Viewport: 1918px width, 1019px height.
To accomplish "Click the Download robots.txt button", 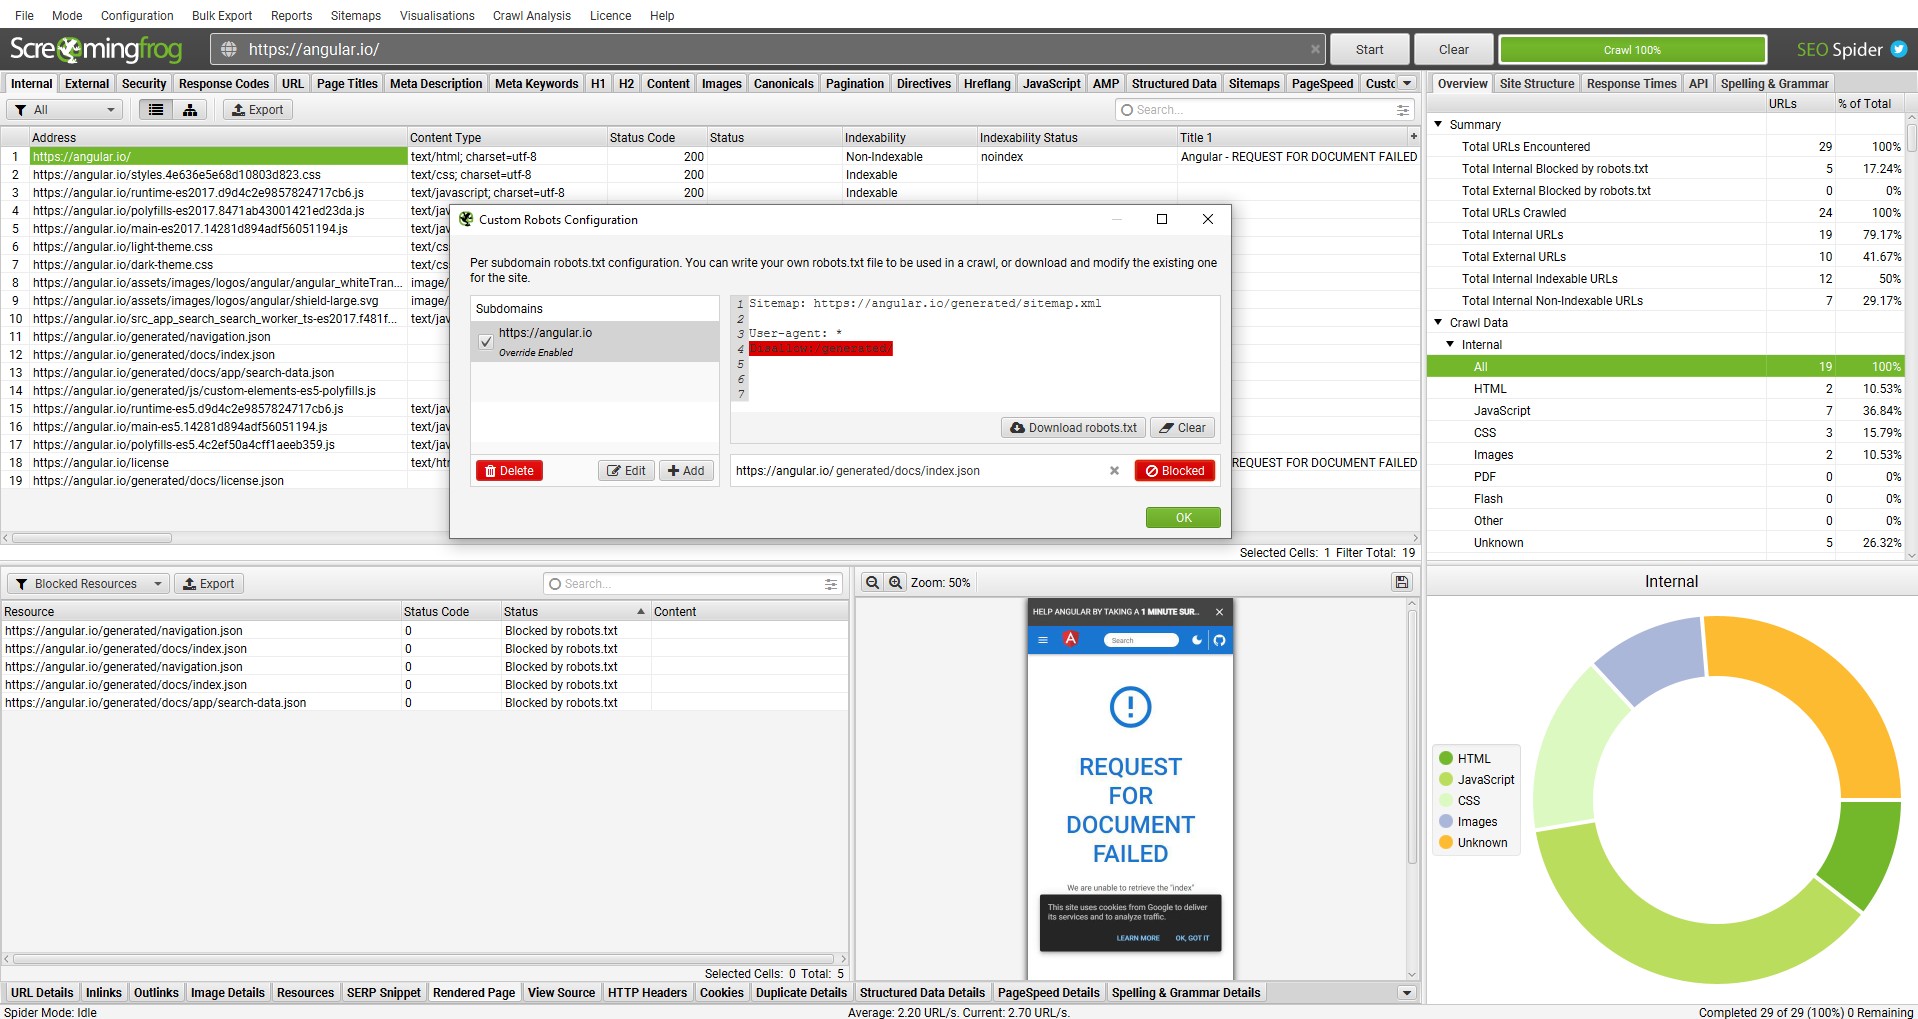I will (x=1072, y=428).
